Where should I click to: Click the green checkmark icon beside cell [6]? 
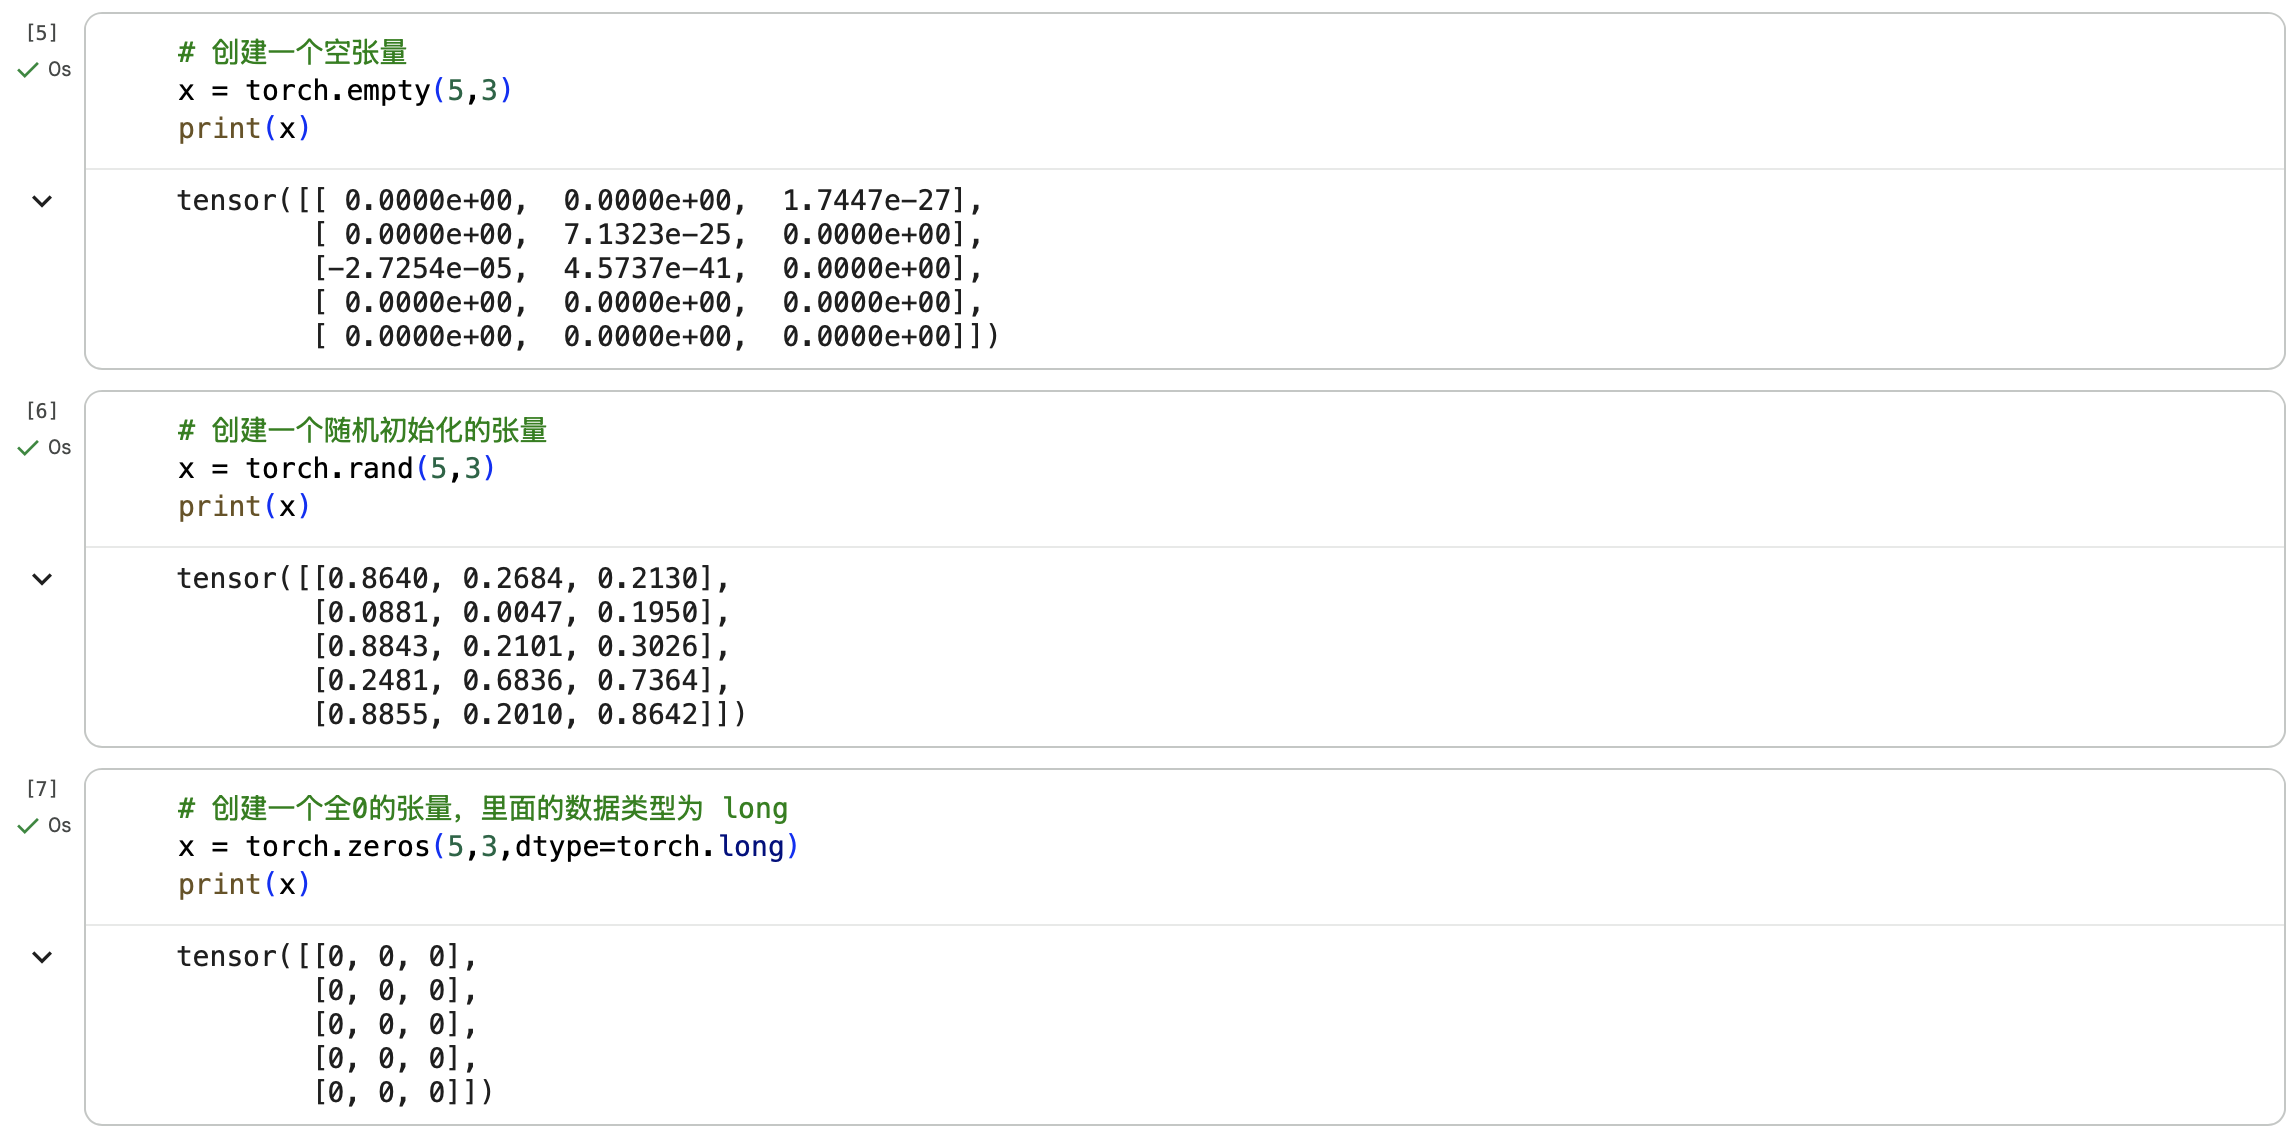point(28,448)
